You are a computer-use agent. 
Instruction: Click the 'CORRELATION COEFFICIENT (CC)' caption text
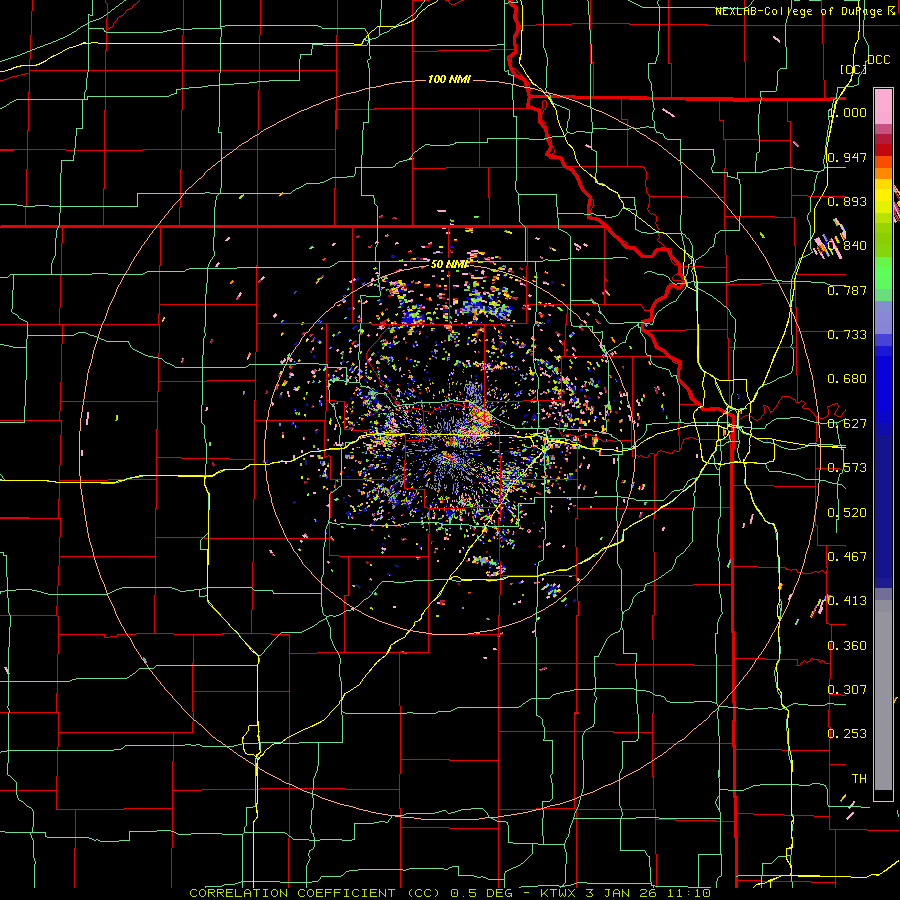[x=315, y=893]
